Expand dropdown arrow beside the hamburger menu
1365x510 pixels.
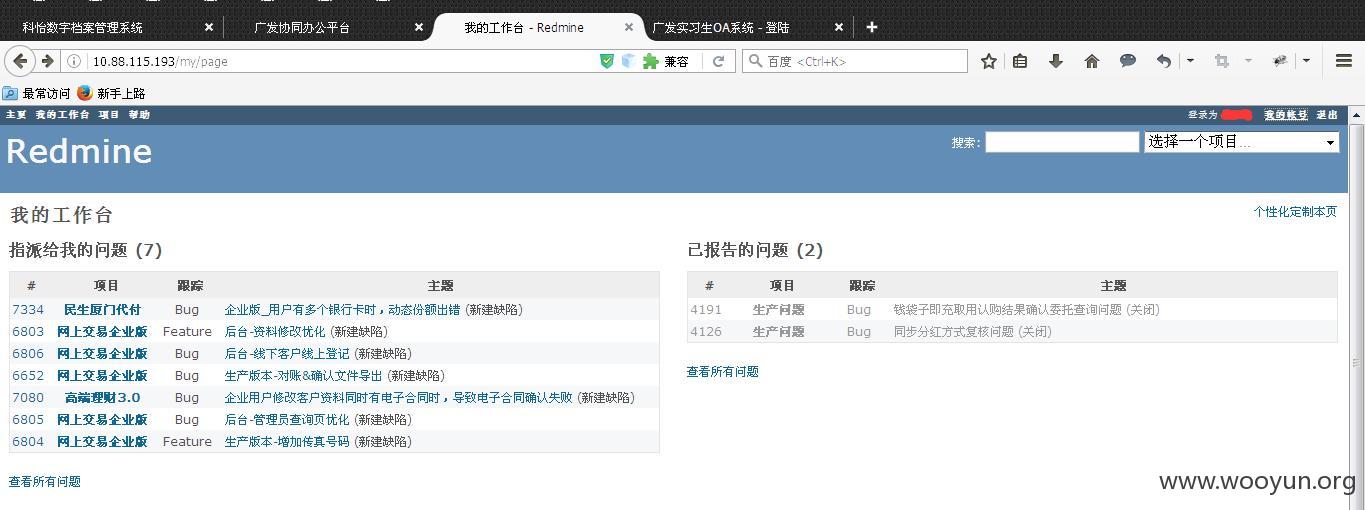click(1306, 61)
